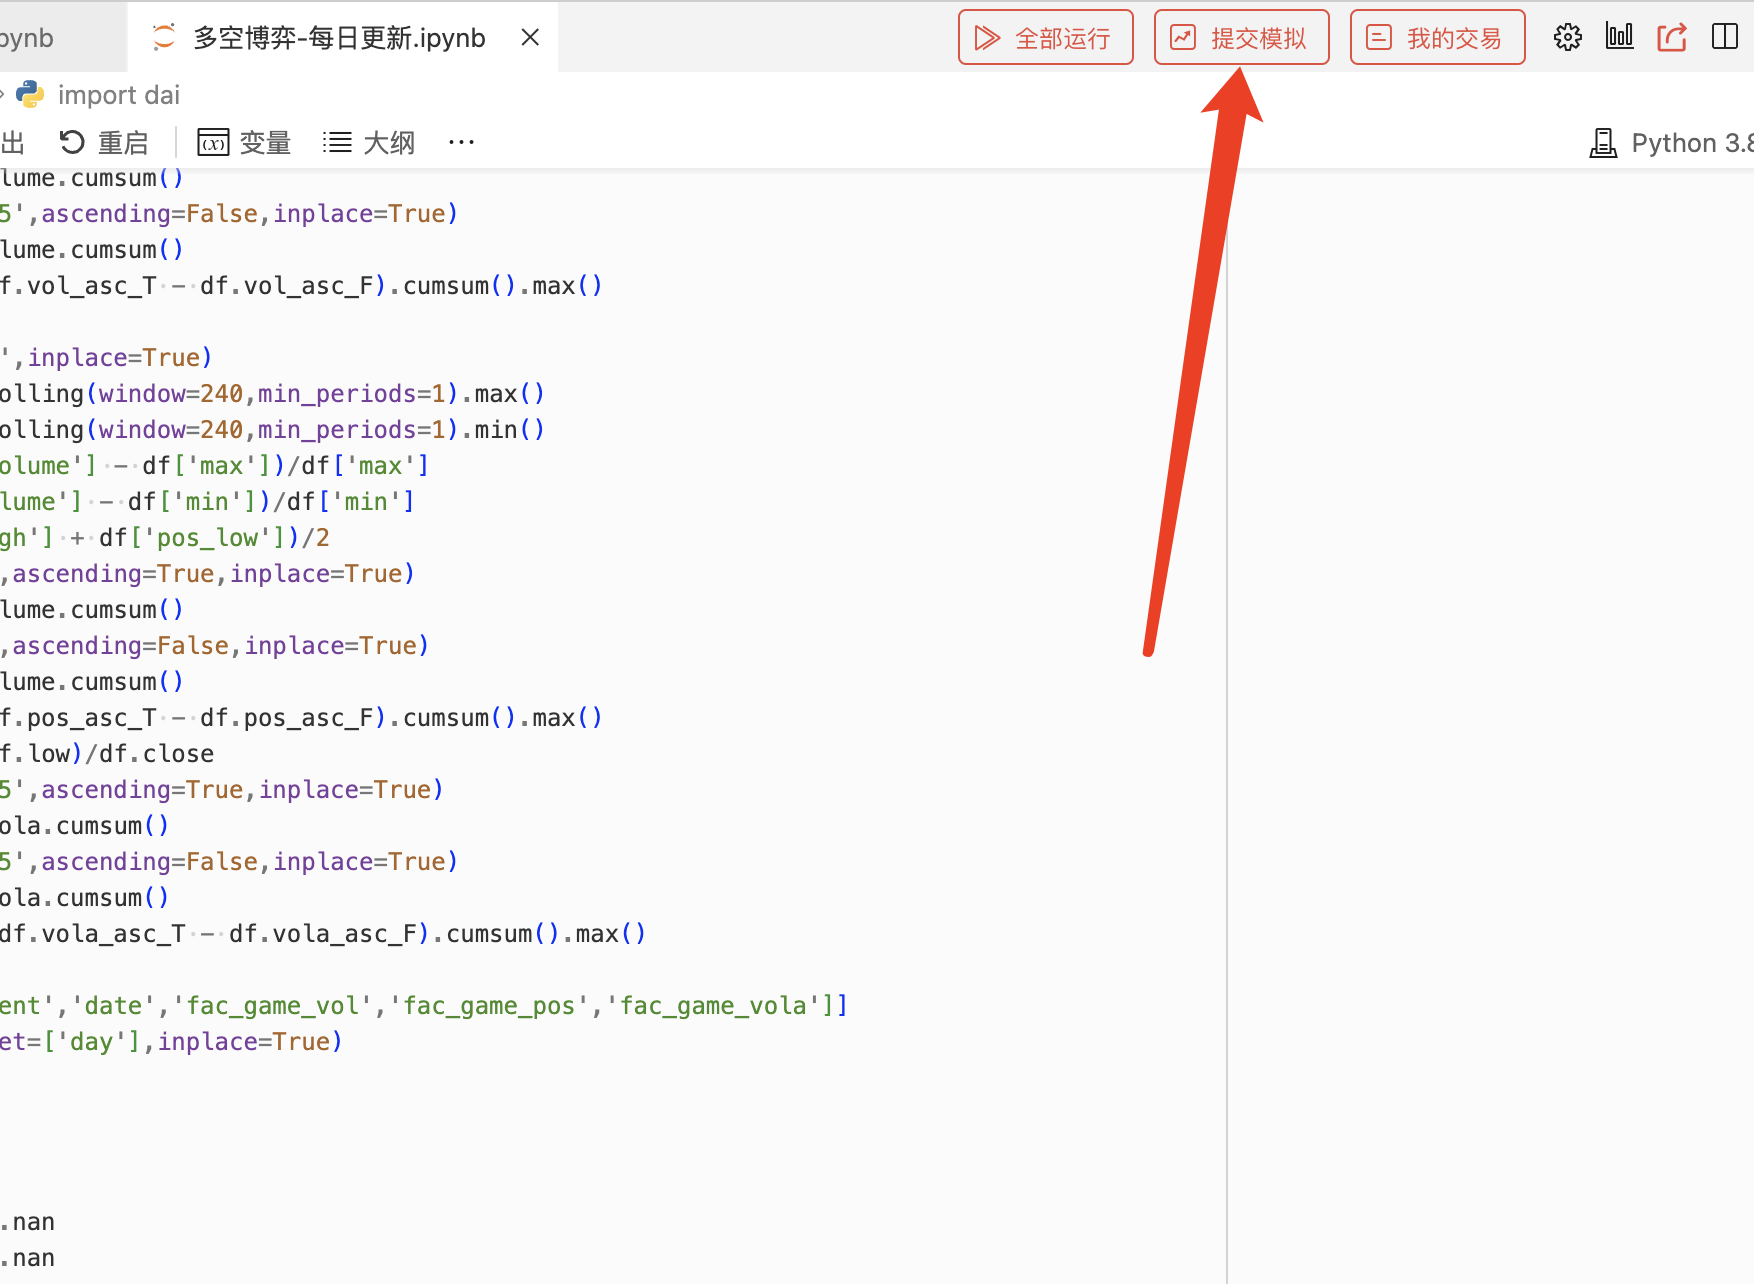This screenshot has height=1284, width=1754.
Task: Open the settings gear icon
Action: tap(1567, 38)
